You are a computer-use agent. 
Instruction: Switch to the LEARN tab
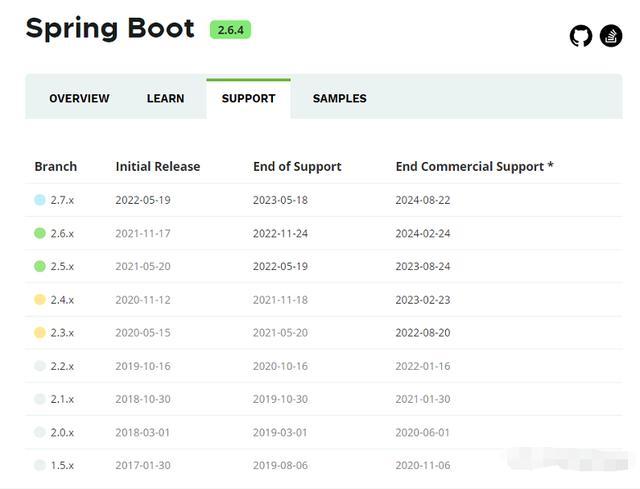tap(165, 98)
